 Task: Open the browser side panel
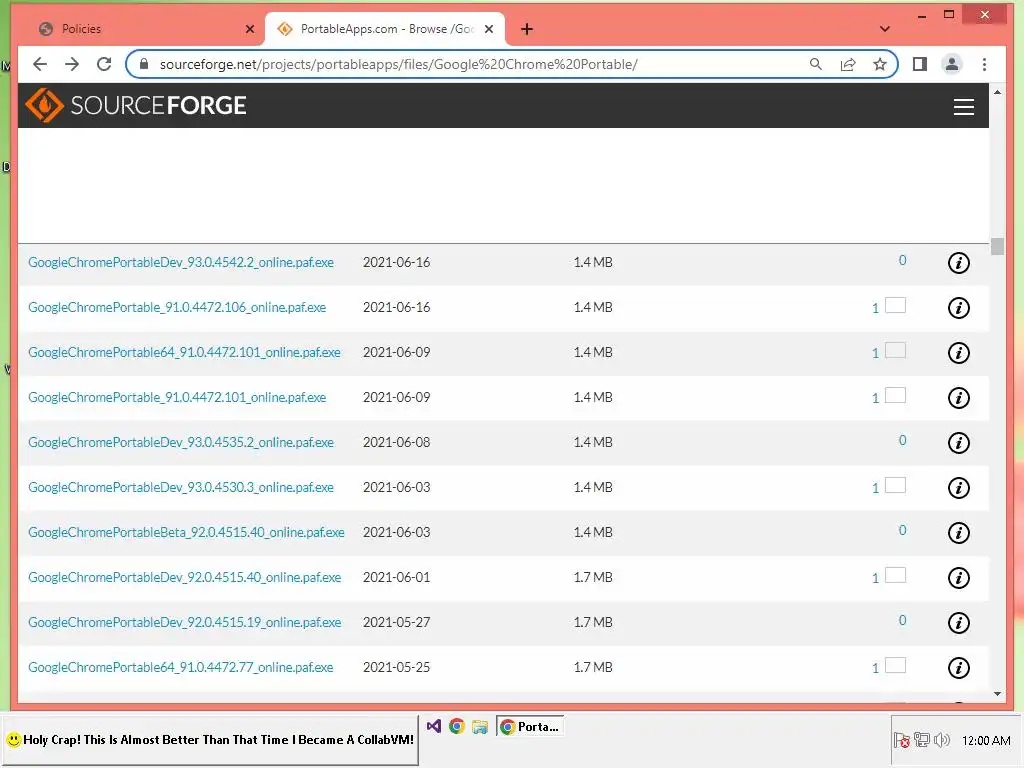pyautogui.click(x=920, y=64)
